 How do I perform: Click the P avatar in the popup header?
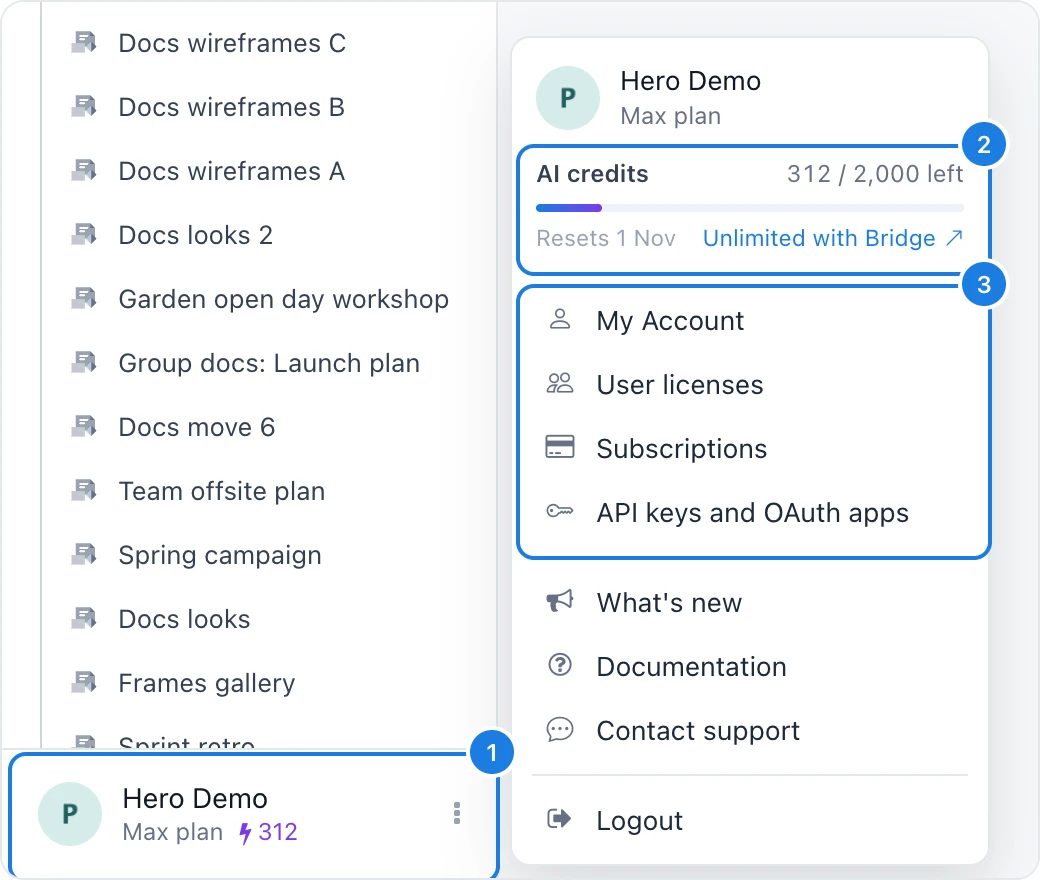pyautogui.click(x=568, y=97)
